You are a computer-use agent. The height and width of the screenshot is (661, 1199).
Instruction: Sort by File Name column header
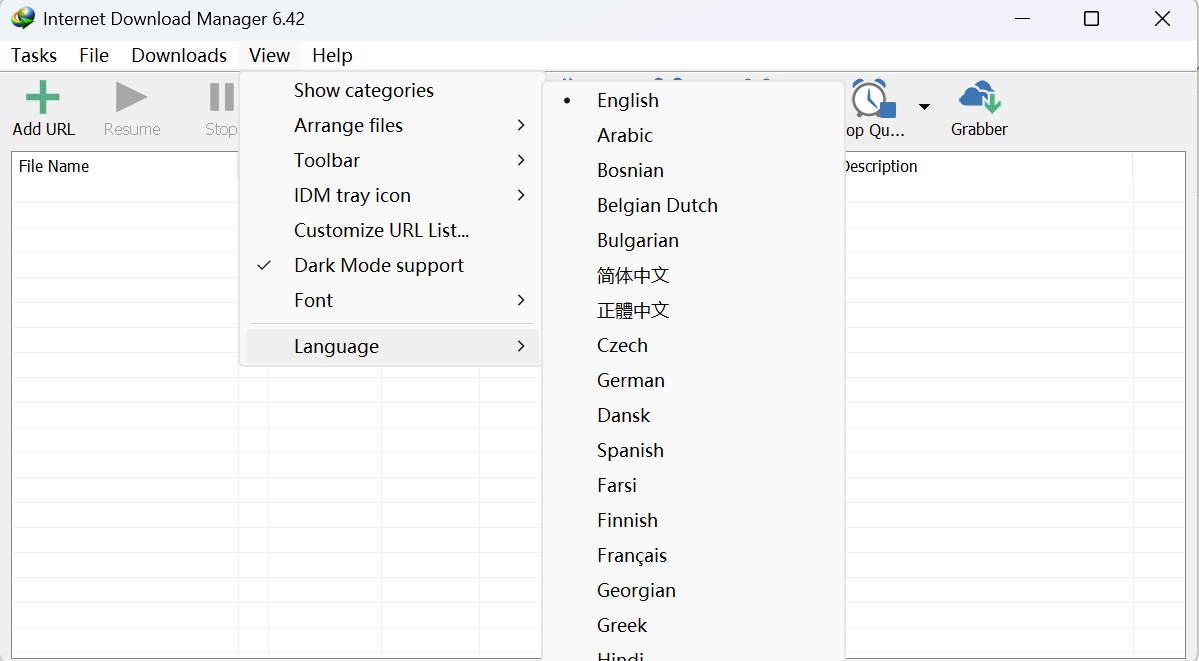125,166
